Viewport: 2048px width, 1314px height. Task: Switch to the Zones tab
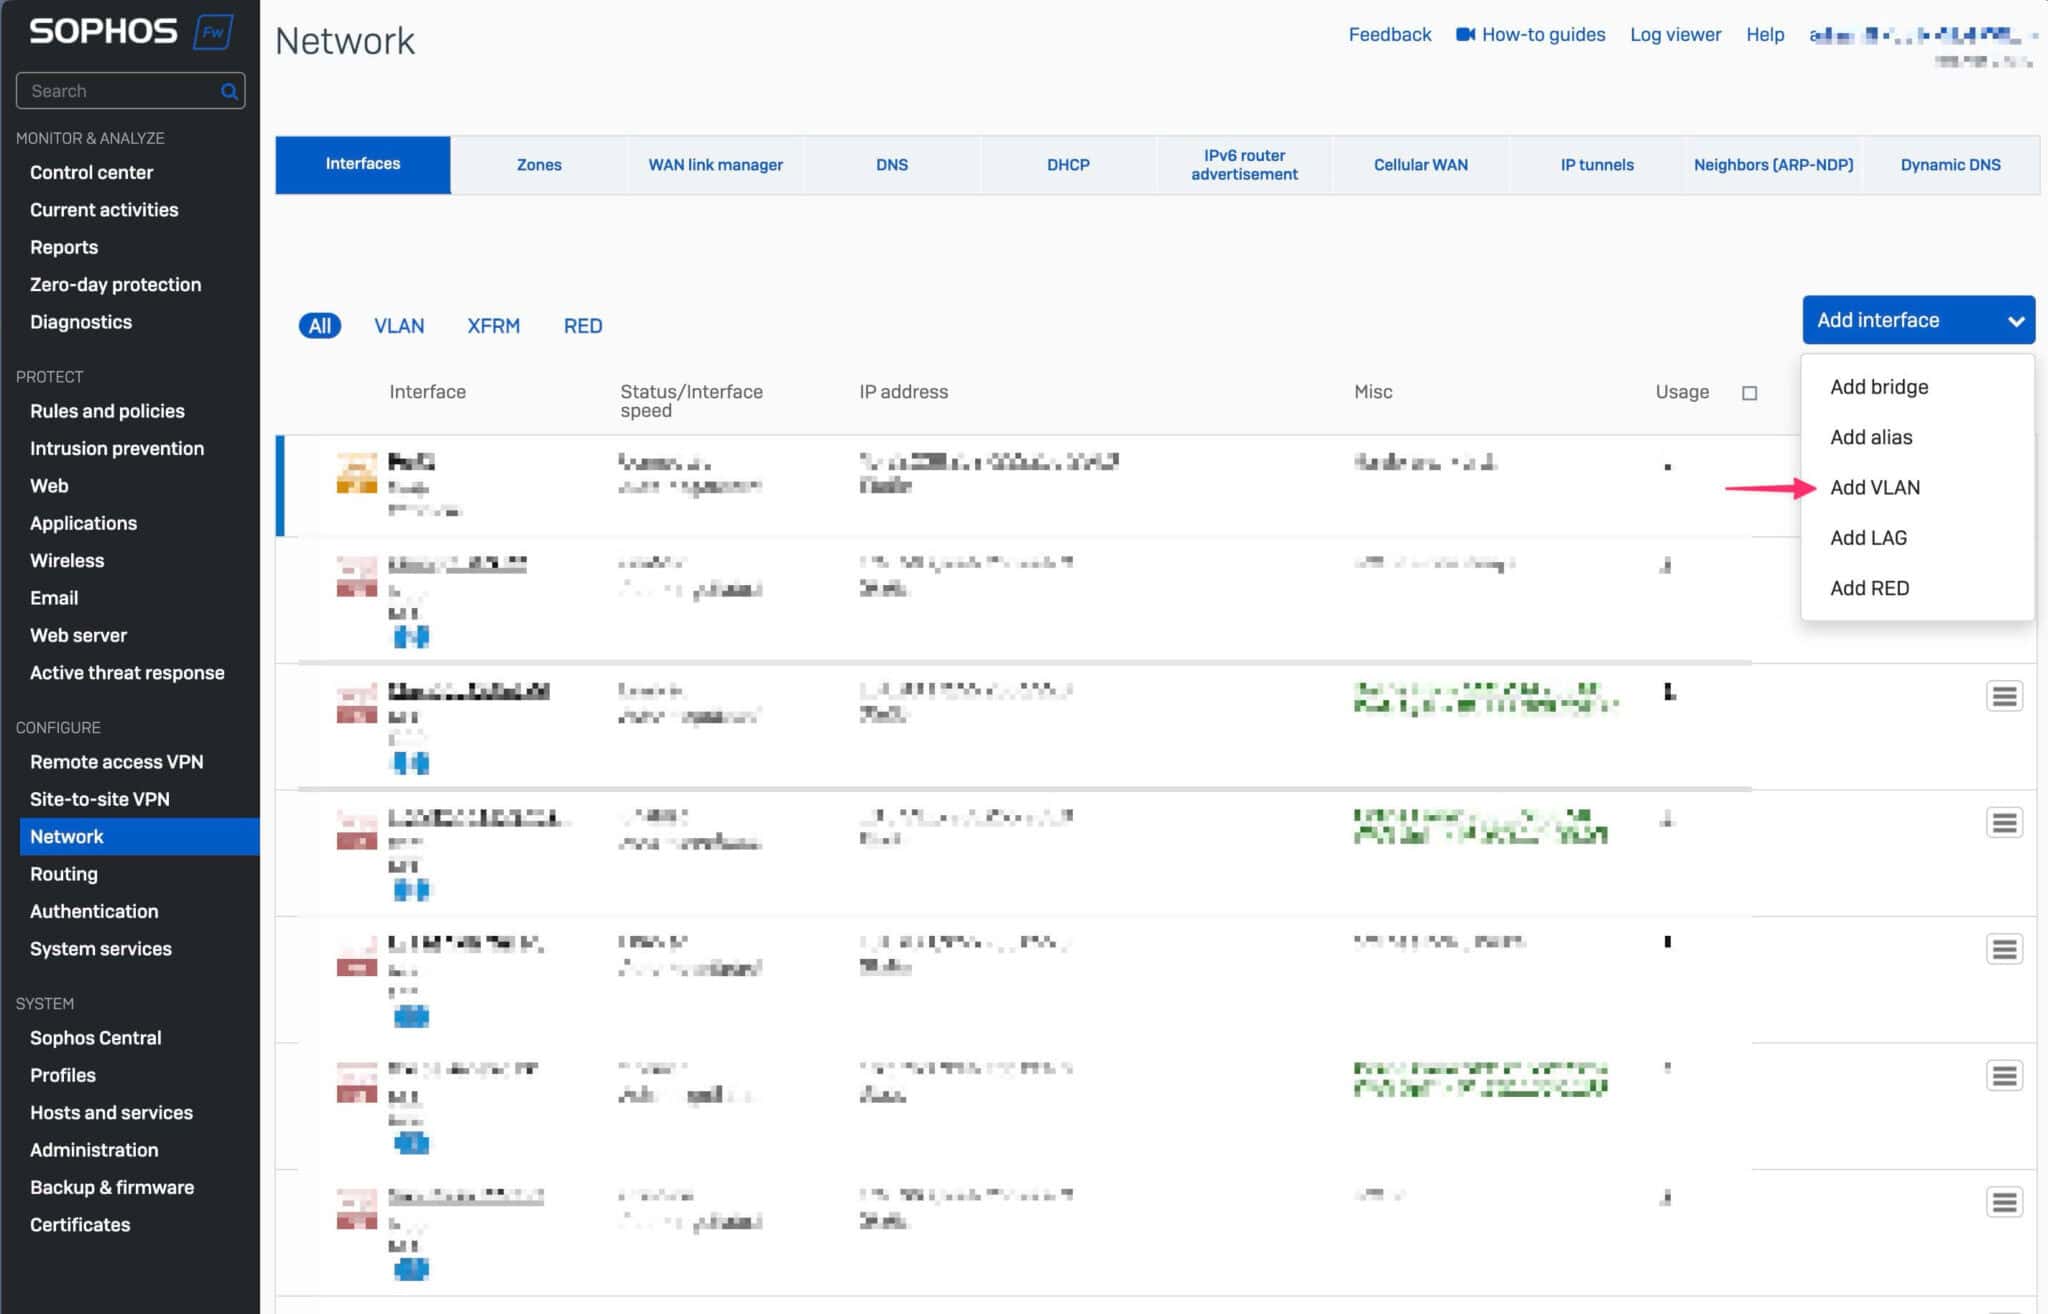click(539, 164)
